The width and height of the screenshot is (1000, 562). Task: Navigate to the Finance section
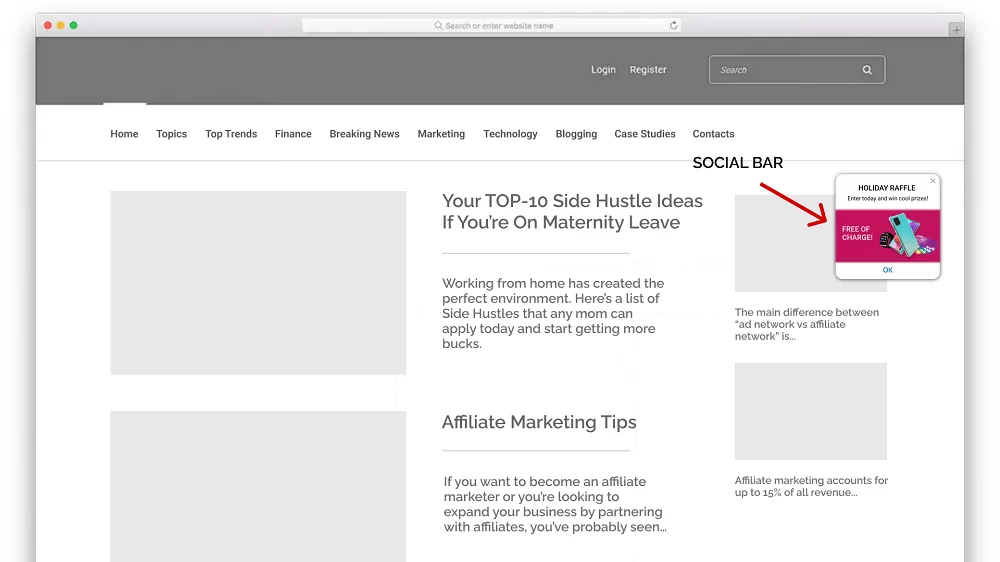[x=293, y=134]
